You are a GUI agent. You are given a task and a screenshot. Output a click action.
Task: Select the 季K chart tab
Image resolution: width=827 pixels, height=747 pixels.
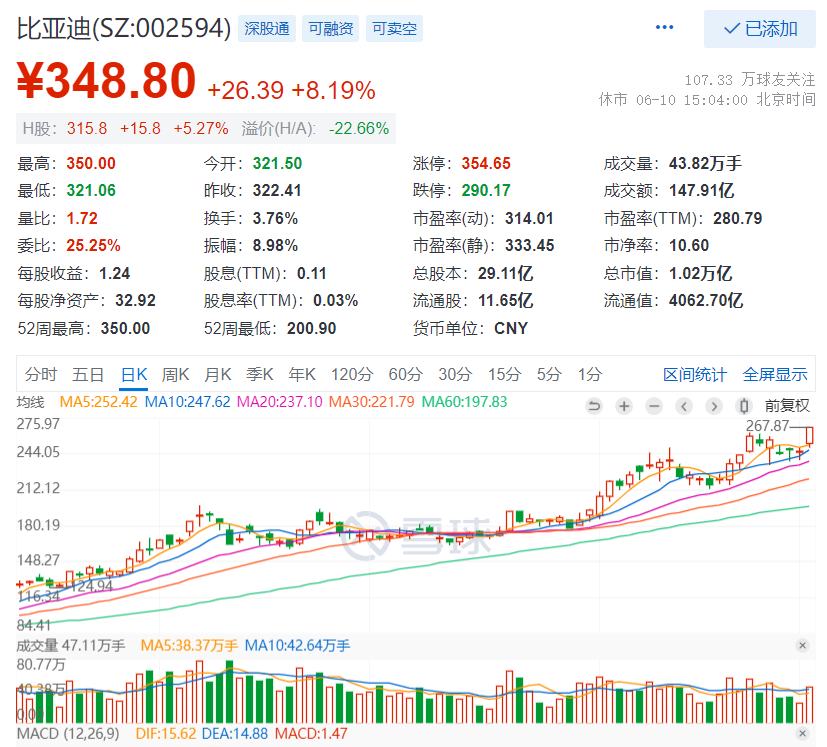[x=259, y=375]
